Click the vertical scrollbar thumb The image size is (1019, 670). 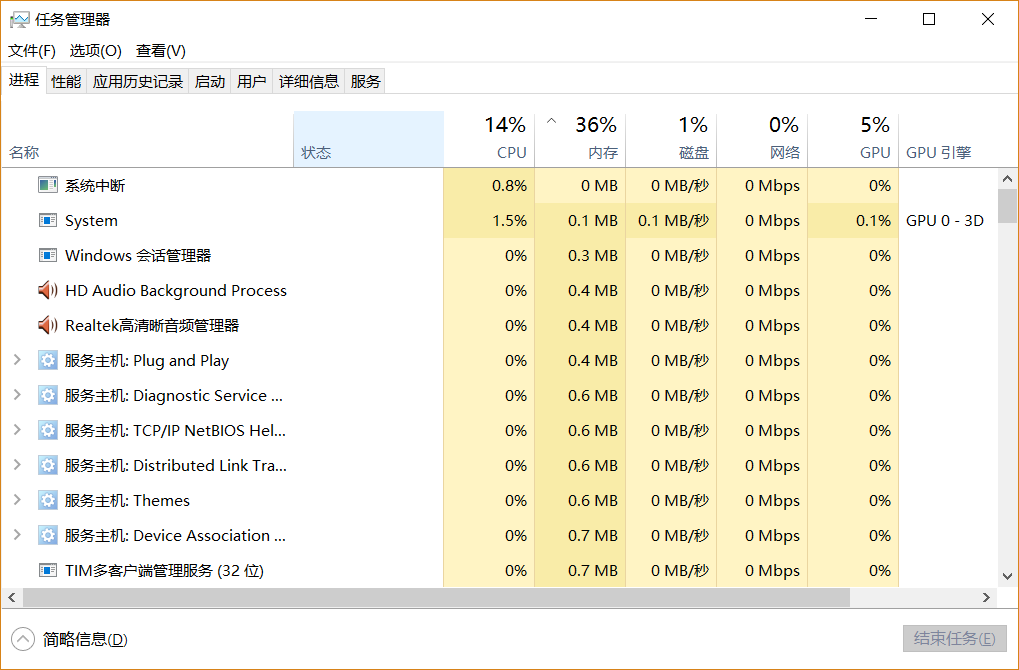click(x=1007, y=206)
